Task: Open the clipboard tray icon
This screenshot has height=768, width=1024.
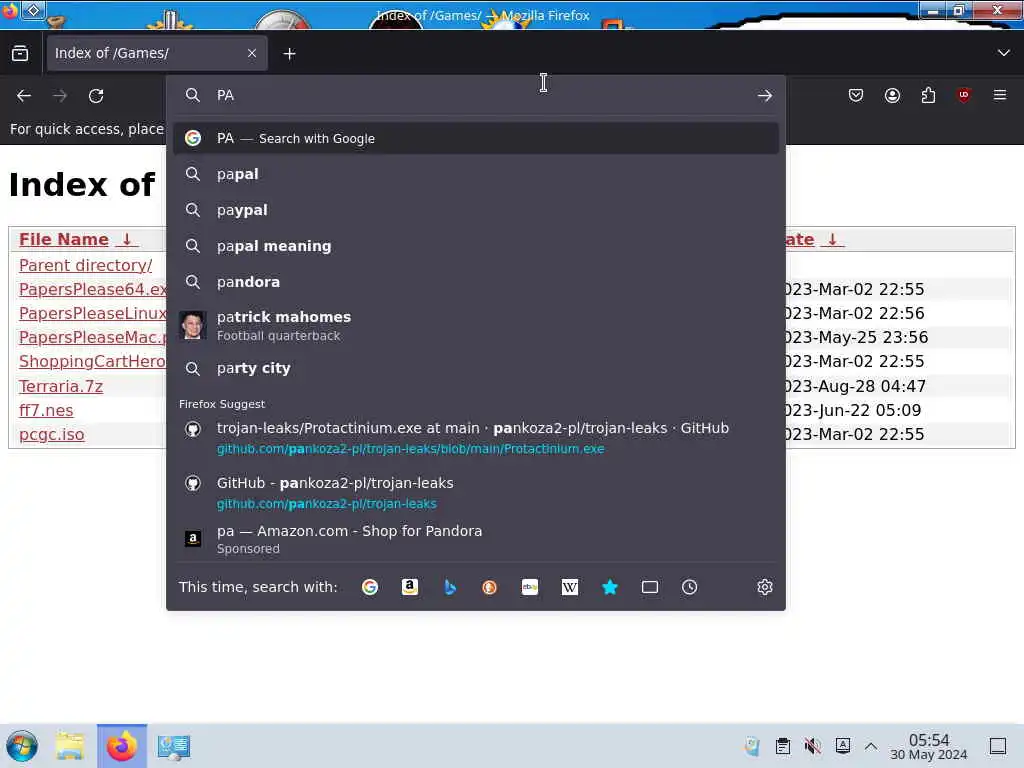Action: click(x=782, y=746)
